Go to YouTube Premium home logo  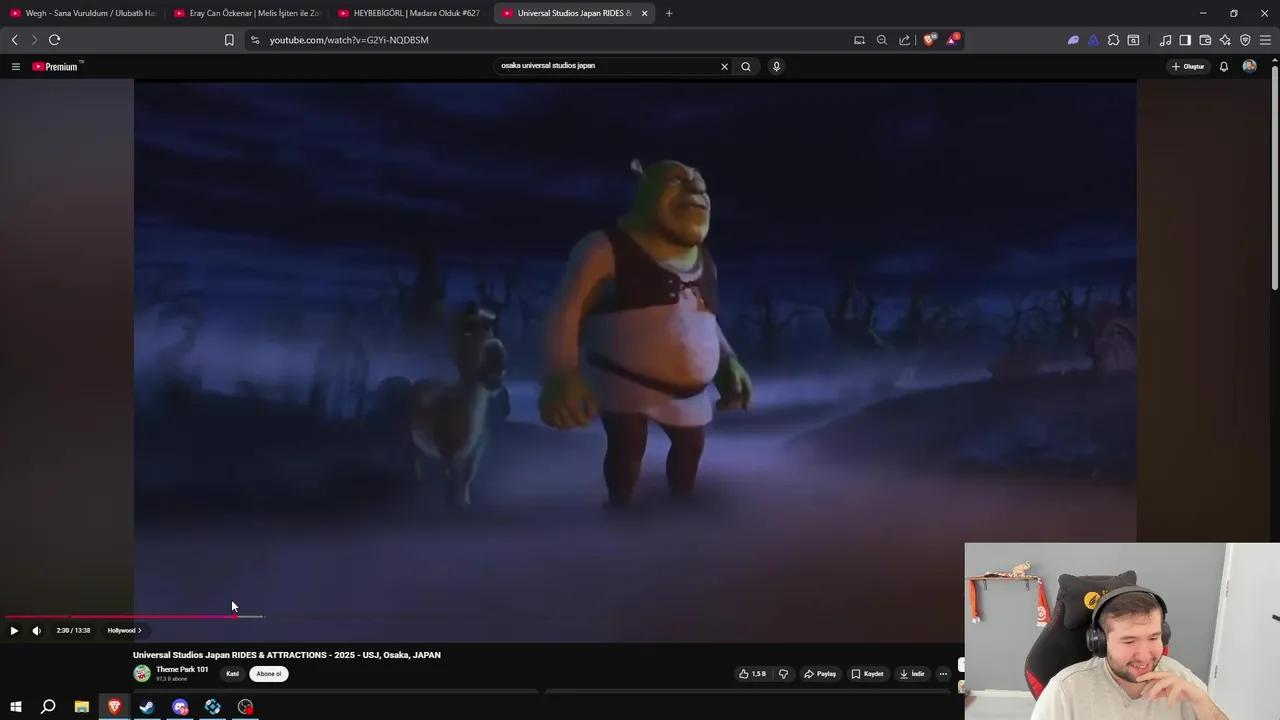(56, 66)
